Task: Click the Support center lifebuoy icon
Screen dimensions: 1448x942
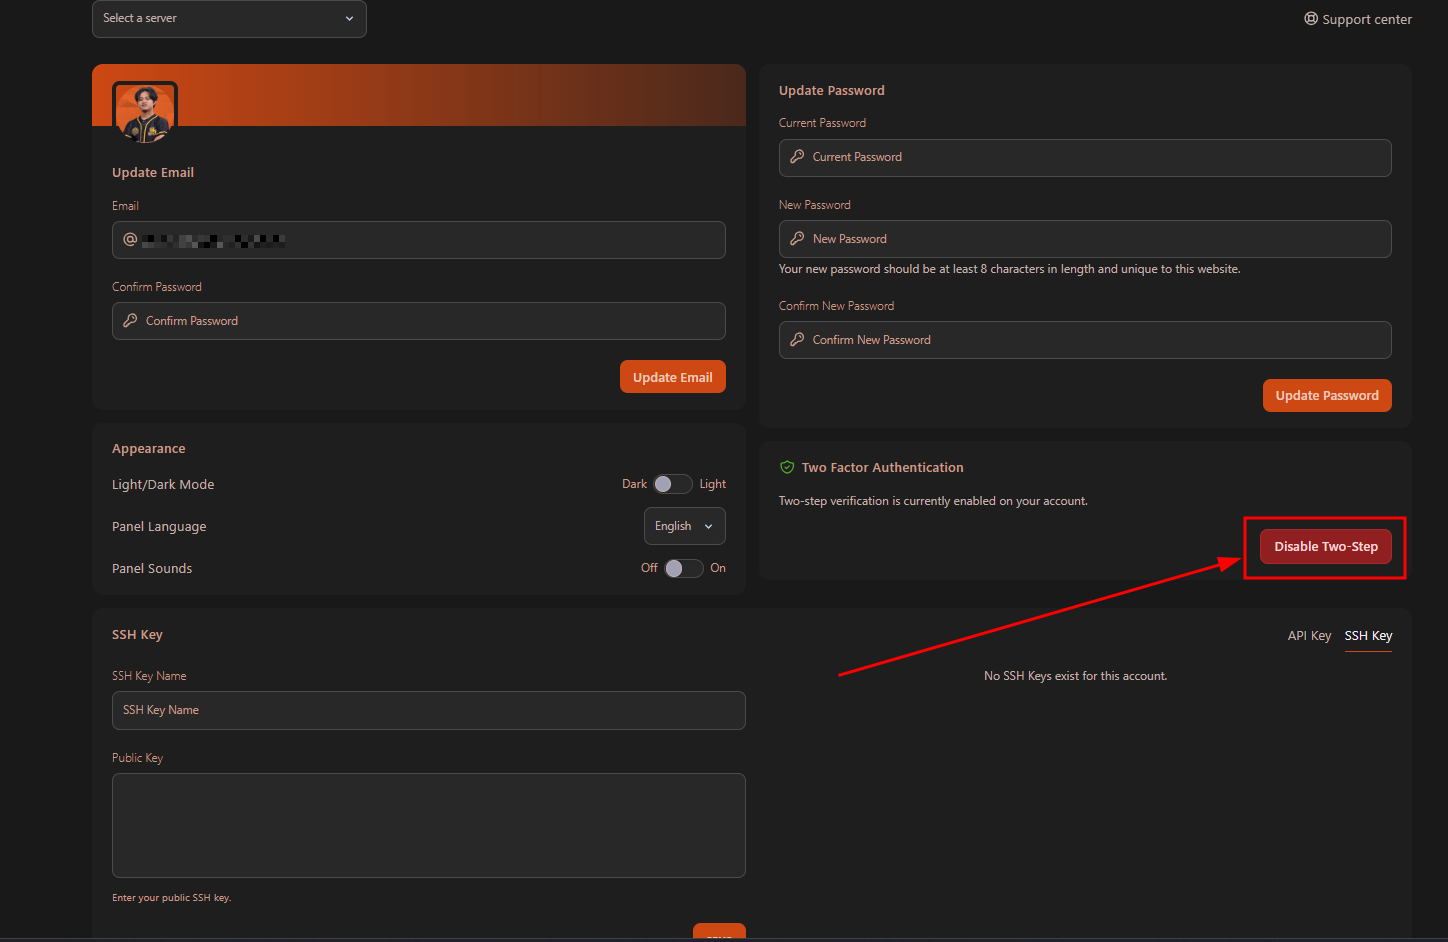Action: coord(1310,19)
